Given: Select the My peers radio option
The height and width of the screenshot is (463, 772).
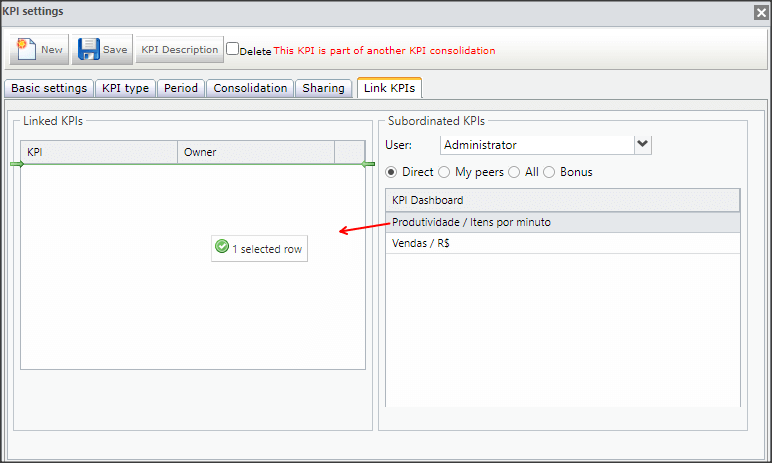Looking at the screenshot, I should pyautogui.click(x=444, y=172).
